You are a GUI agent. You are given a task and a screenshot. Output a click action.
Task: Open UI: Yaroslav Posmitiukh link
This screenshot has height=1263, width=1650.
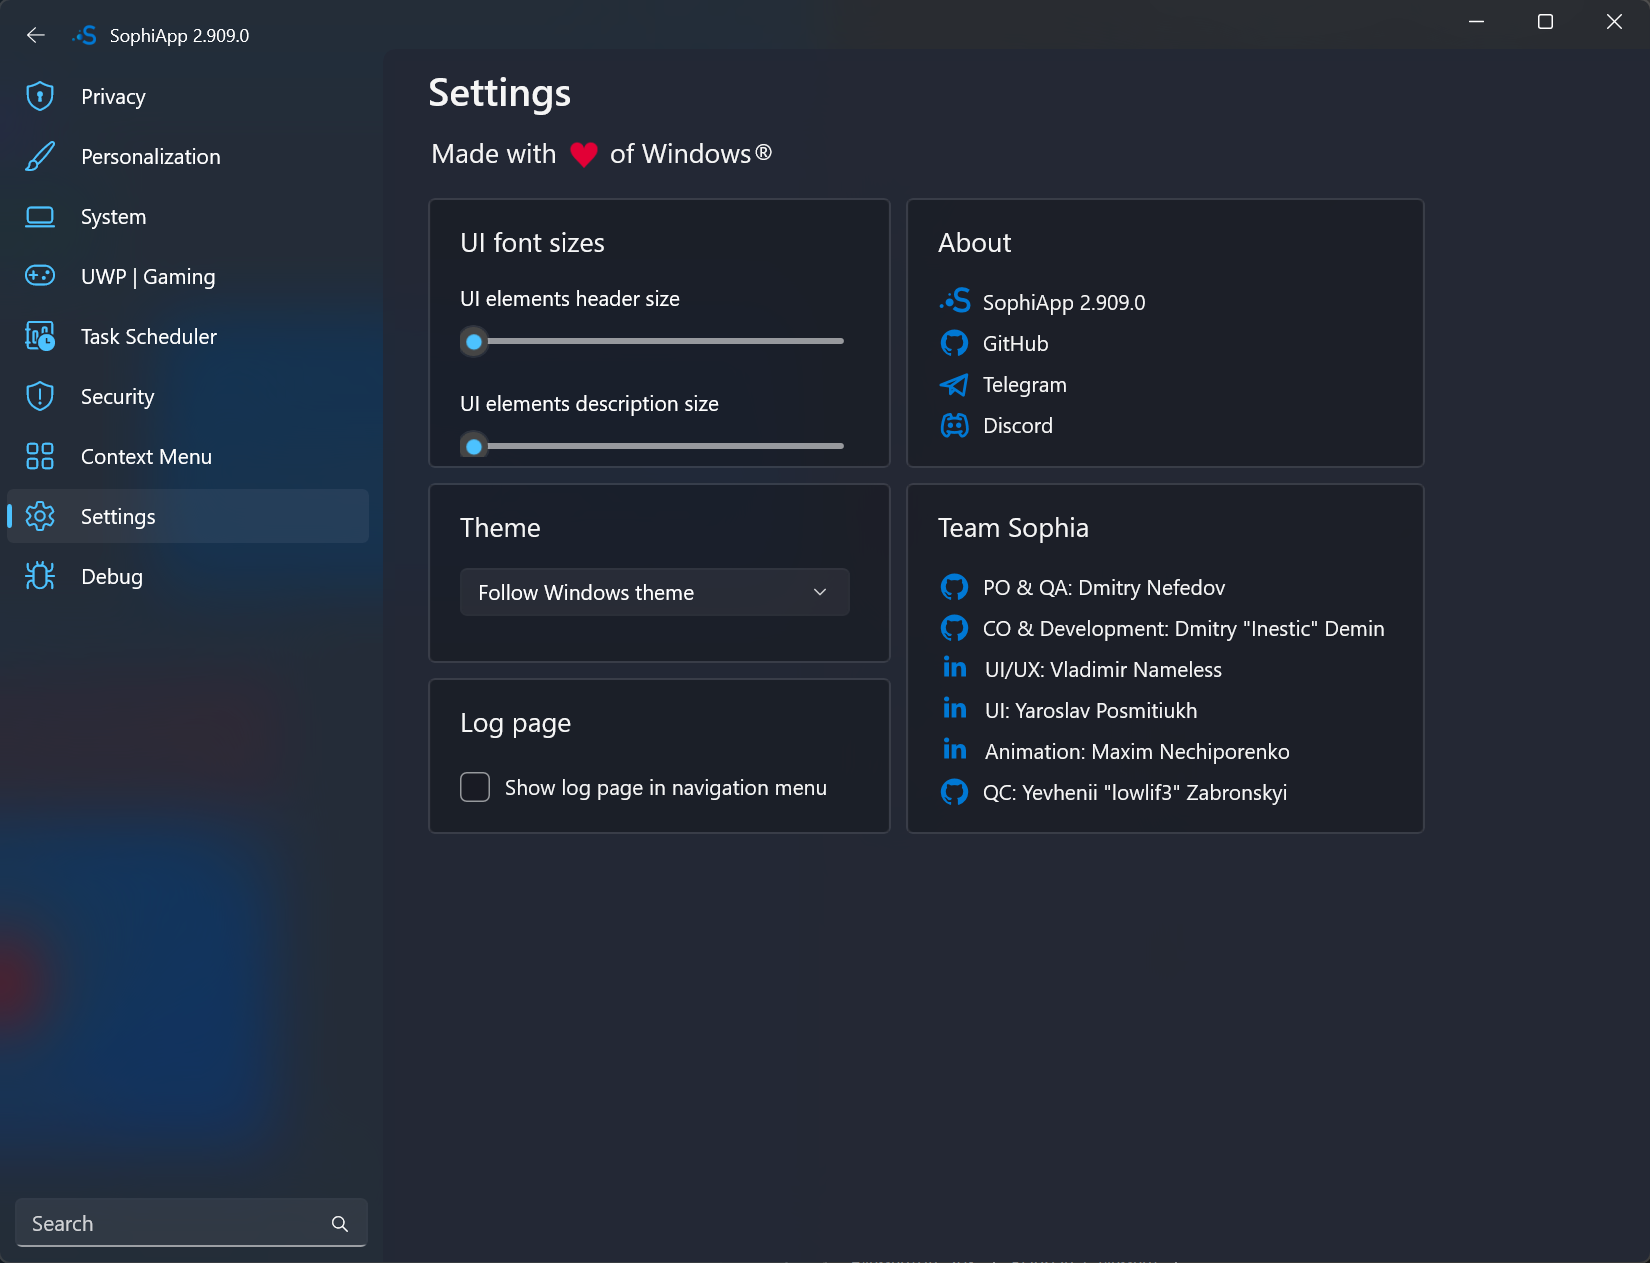[x=1090, y=710]
